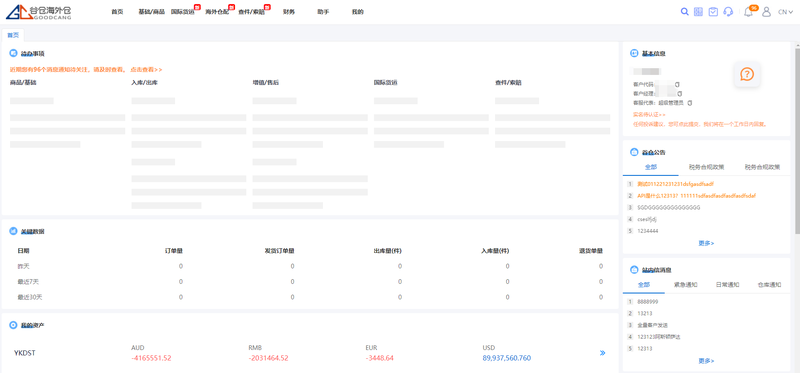Open message 8888999
800x373 pixels.
click(x=647, y=302)
